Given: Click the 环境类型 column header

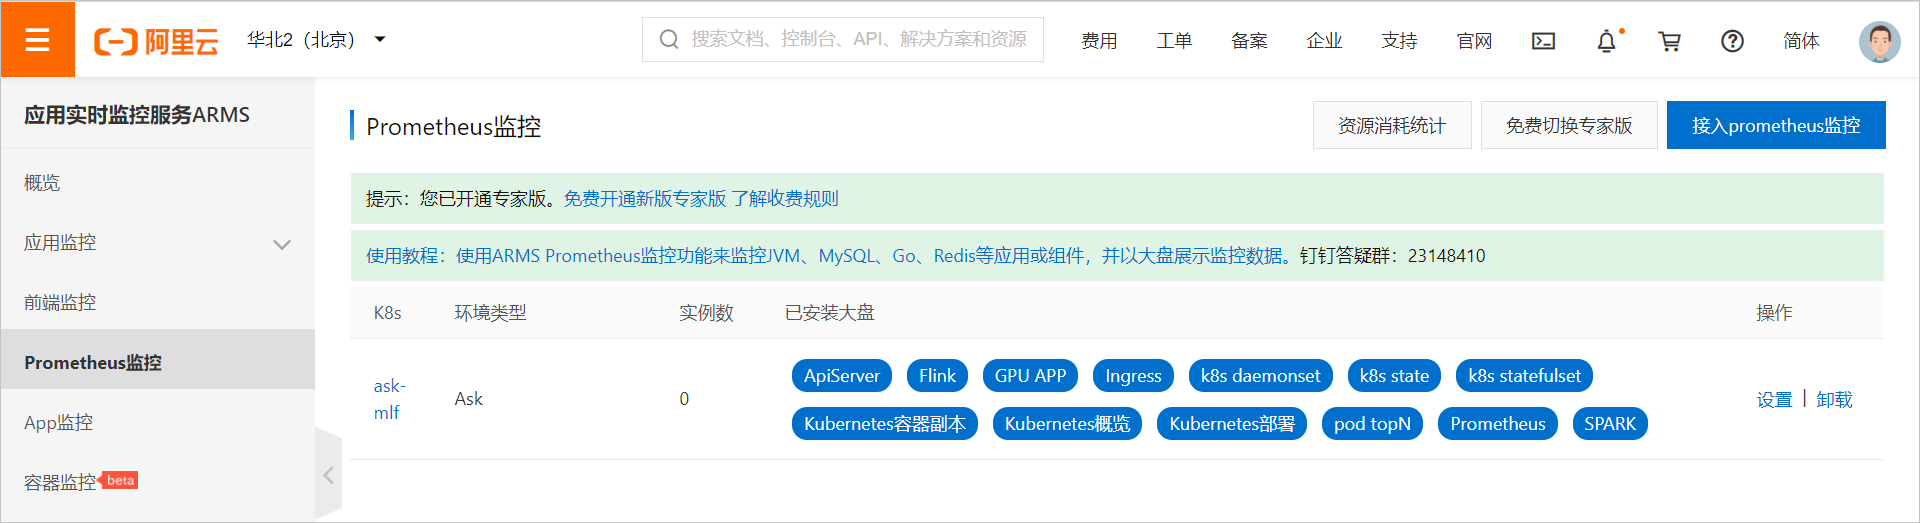Looking at the screenshot, I should pos(490,313).
